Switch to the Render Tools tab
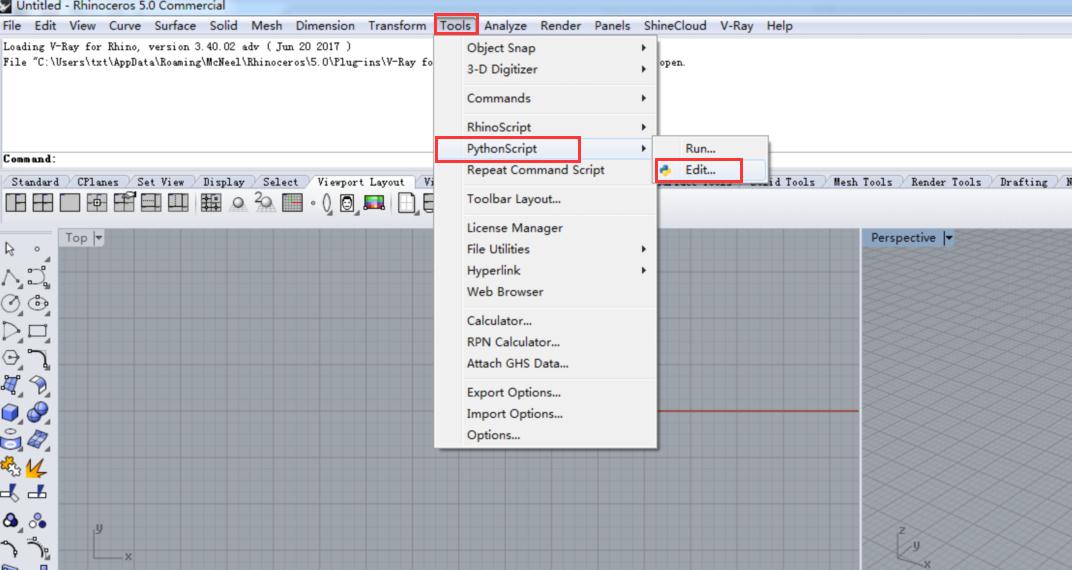The width and height of the screenshot is (1072, 570). [x=946, y=182]
